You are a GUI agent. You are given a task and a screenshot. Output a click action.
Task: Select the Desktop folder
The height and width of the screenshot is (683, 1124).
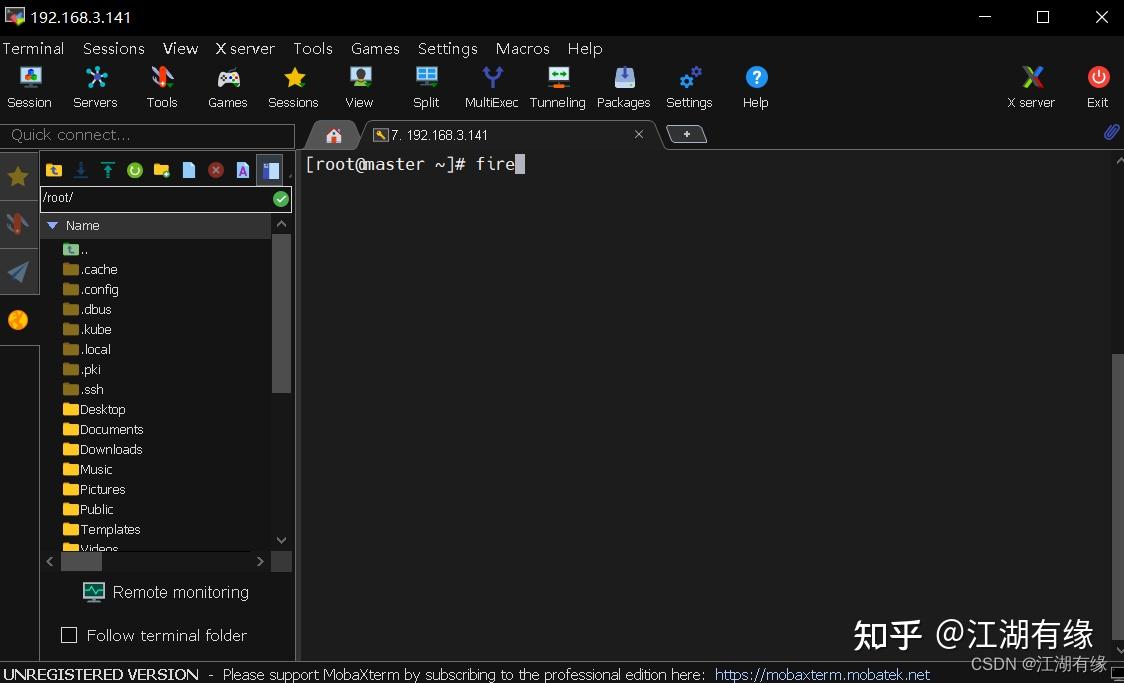tap(95, 409)
